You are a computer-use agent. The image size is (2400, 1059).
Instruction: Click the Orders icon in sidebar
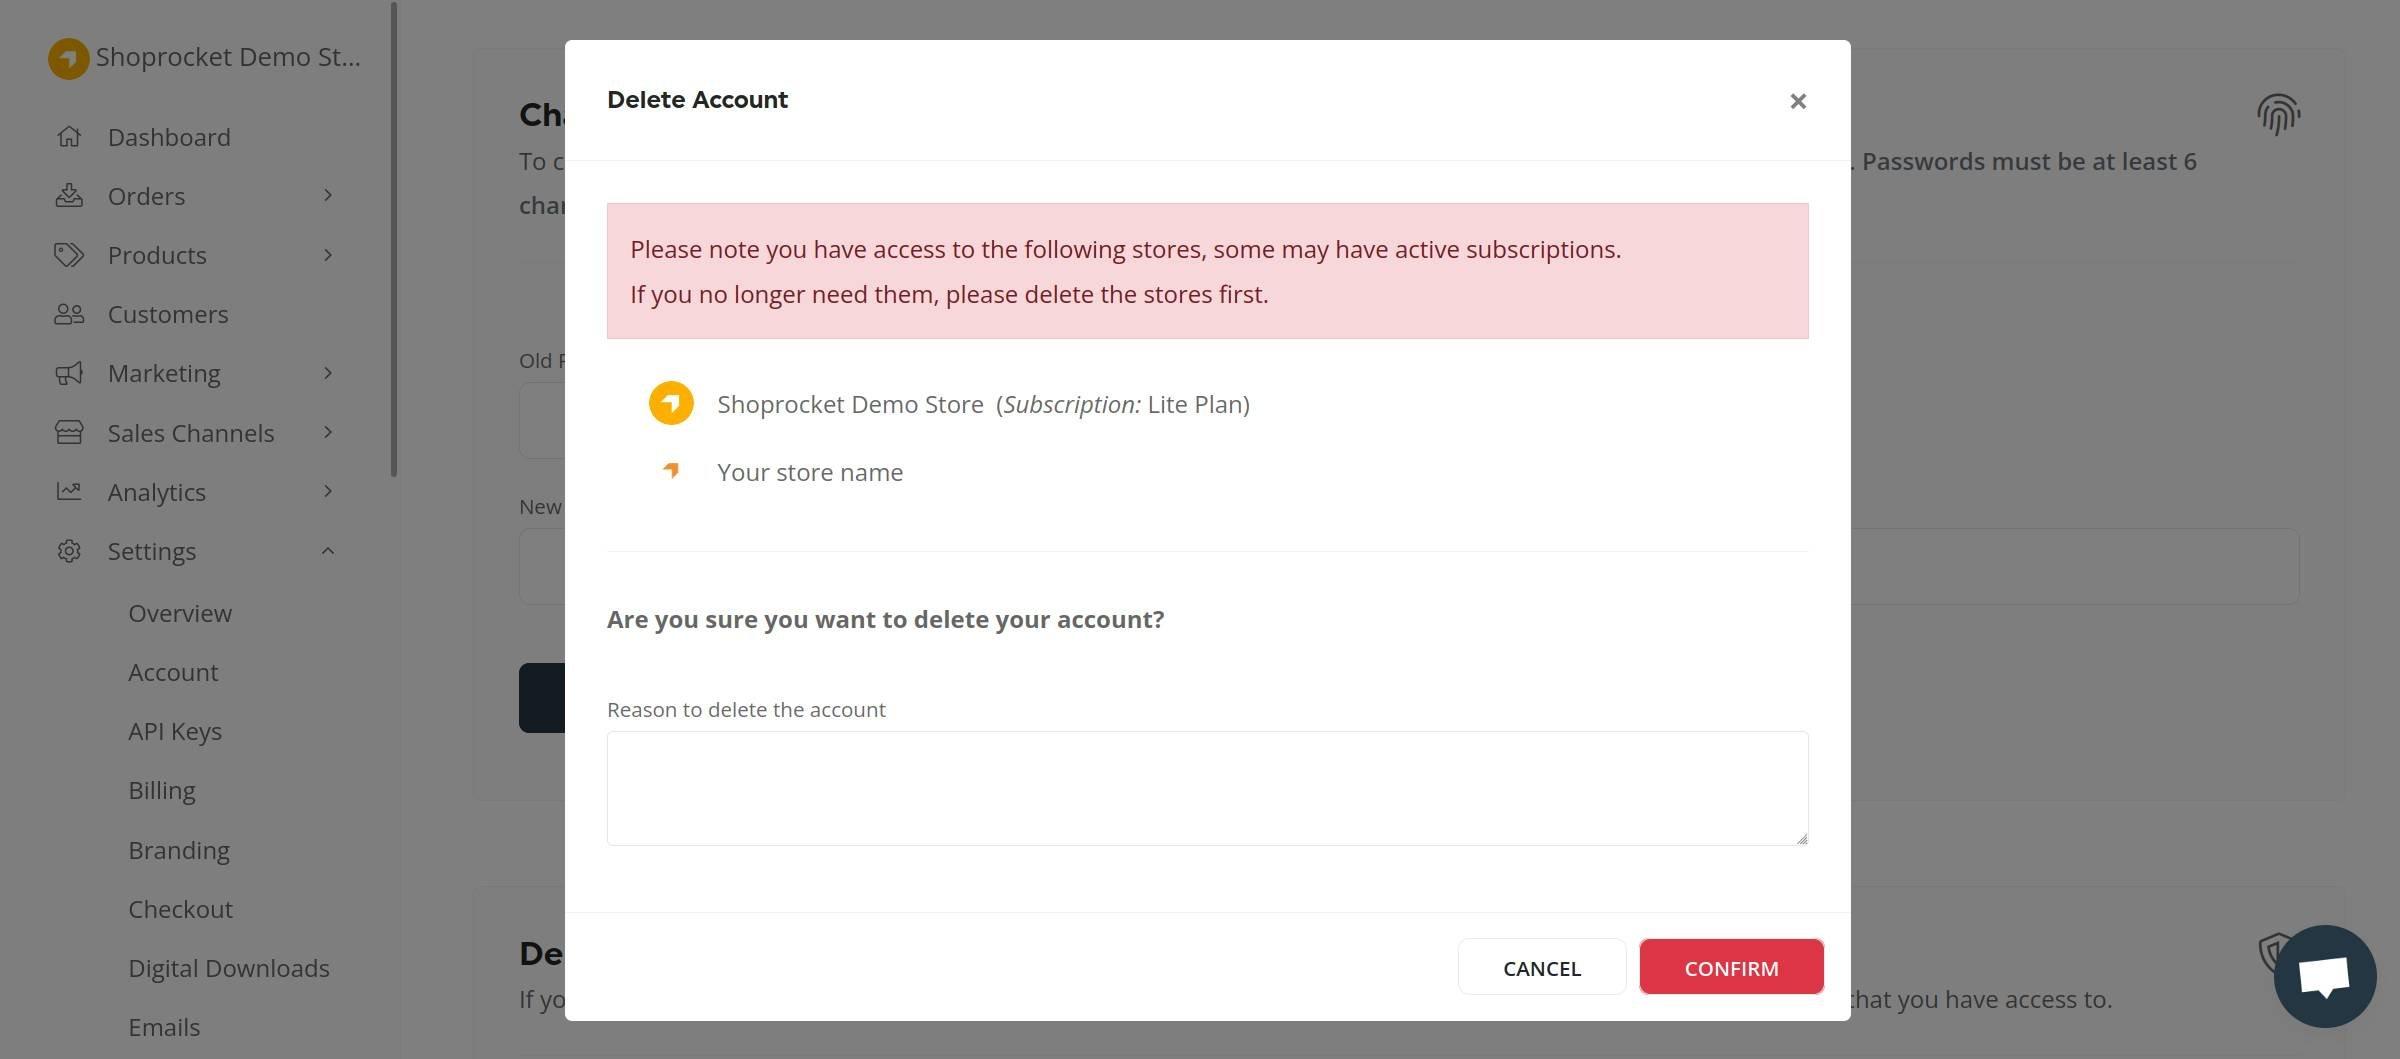pos(68,195)
